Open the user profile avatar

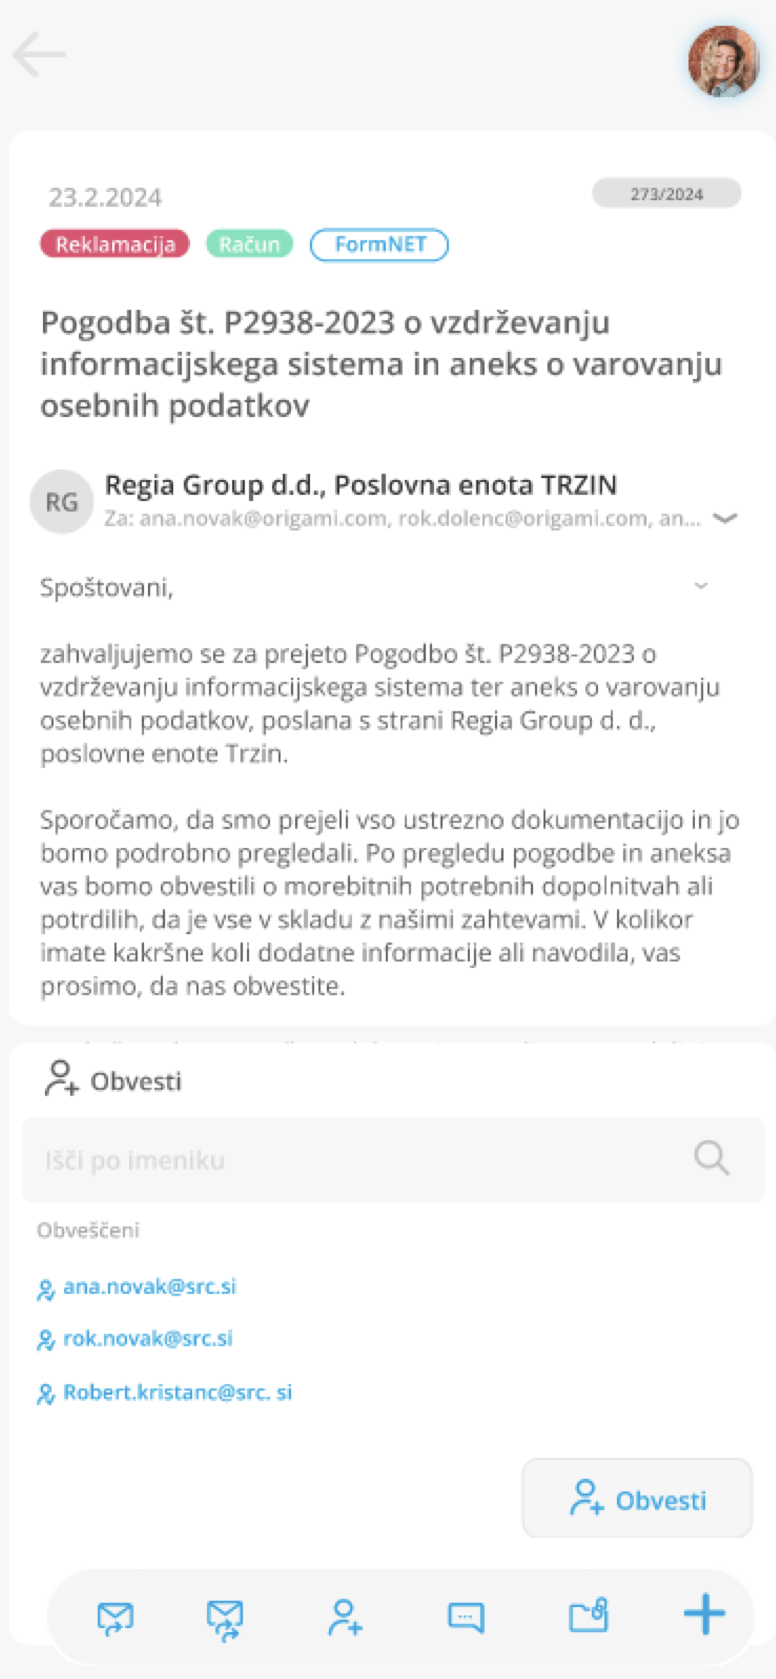point(724,61)
